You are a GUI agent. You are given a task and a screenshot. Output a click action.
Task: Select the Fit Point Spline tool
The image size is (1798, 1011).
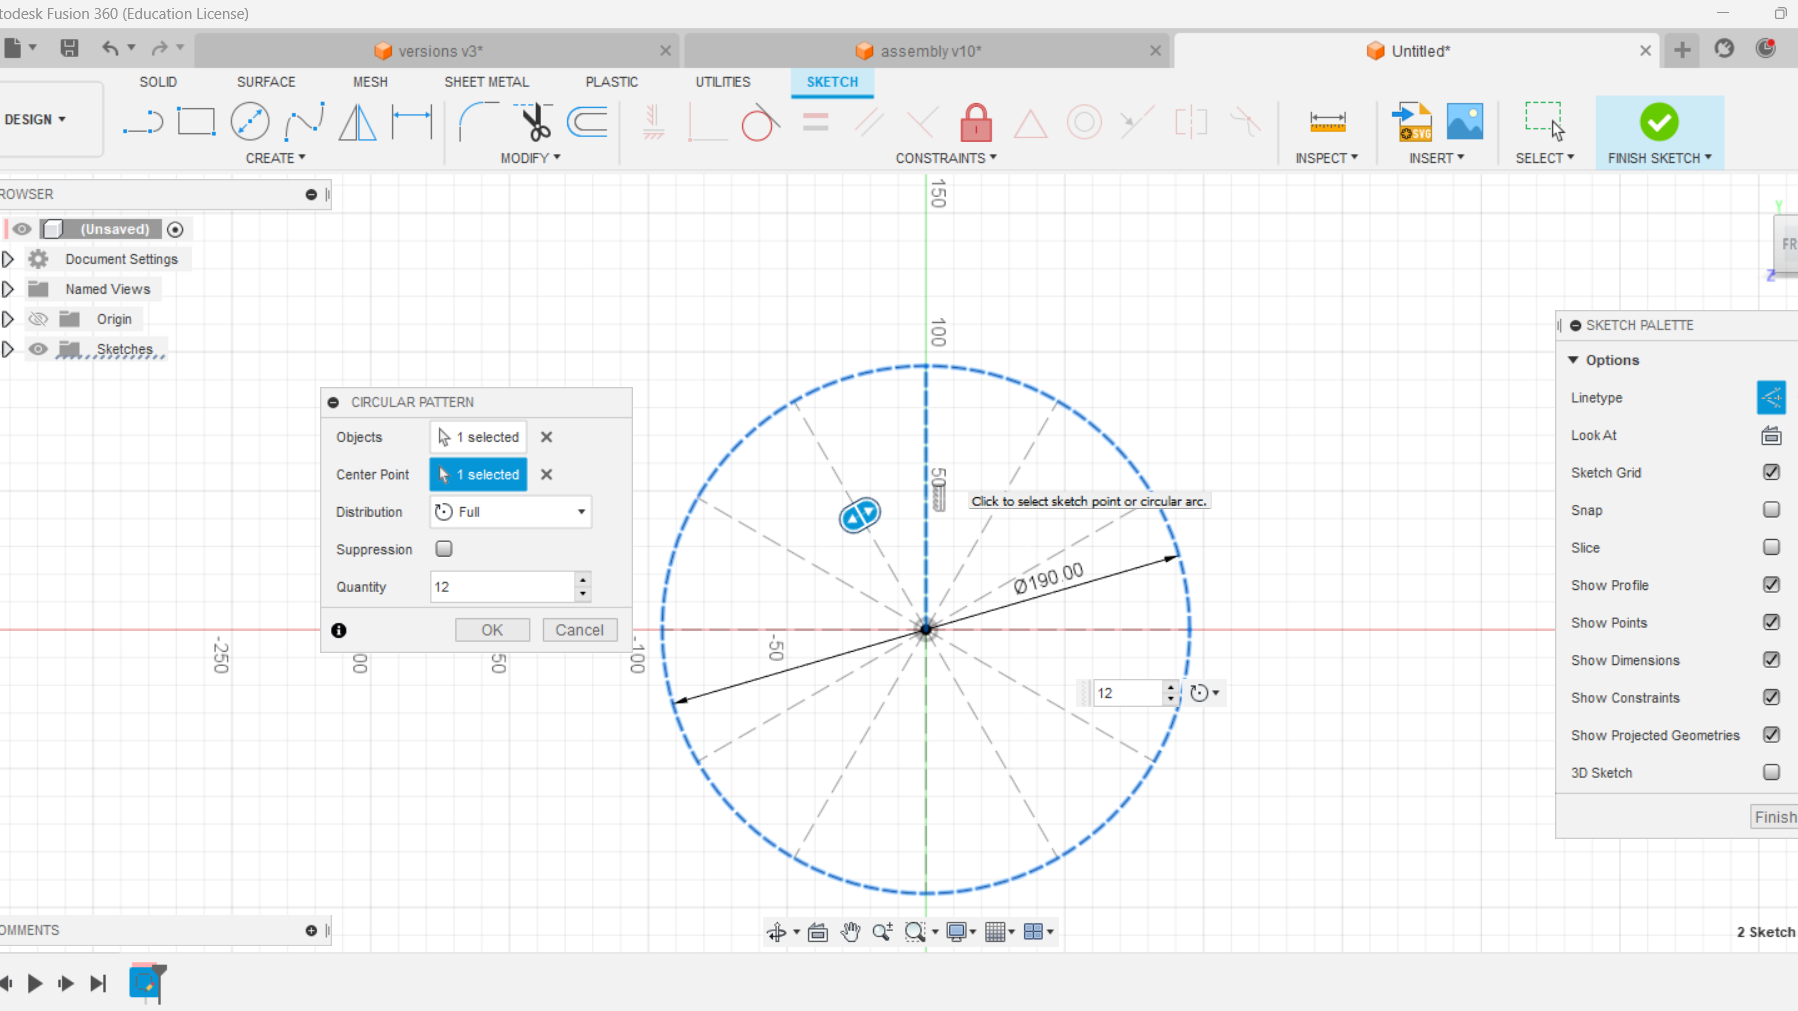pyautogui.click(x=304, y=120)
